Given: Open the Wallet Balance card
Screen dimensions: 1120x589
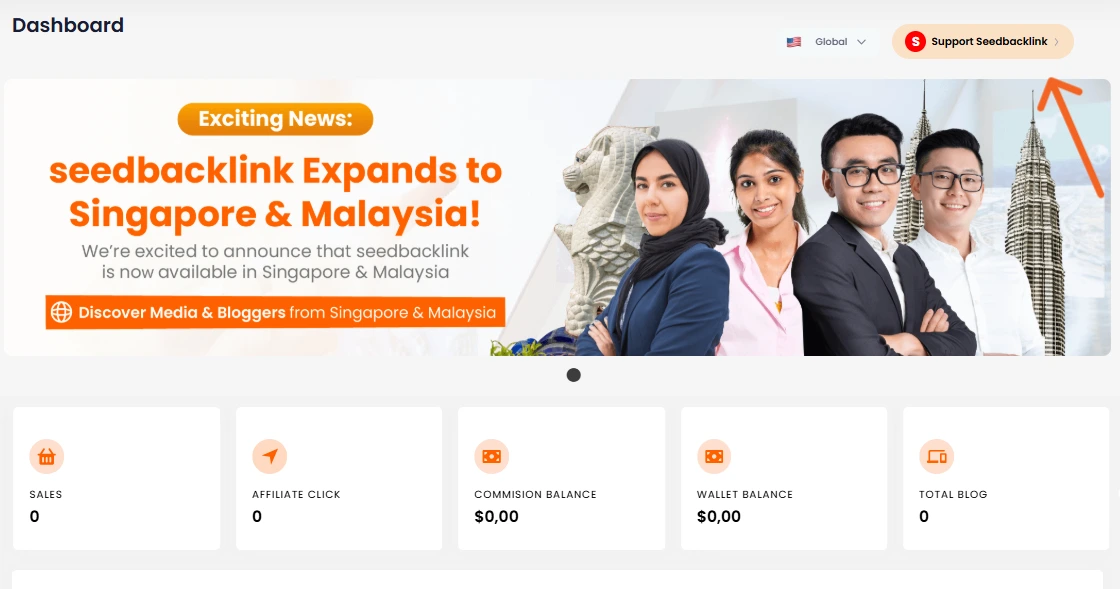Looking at the screenshot, I should click(x=784, y=478).
